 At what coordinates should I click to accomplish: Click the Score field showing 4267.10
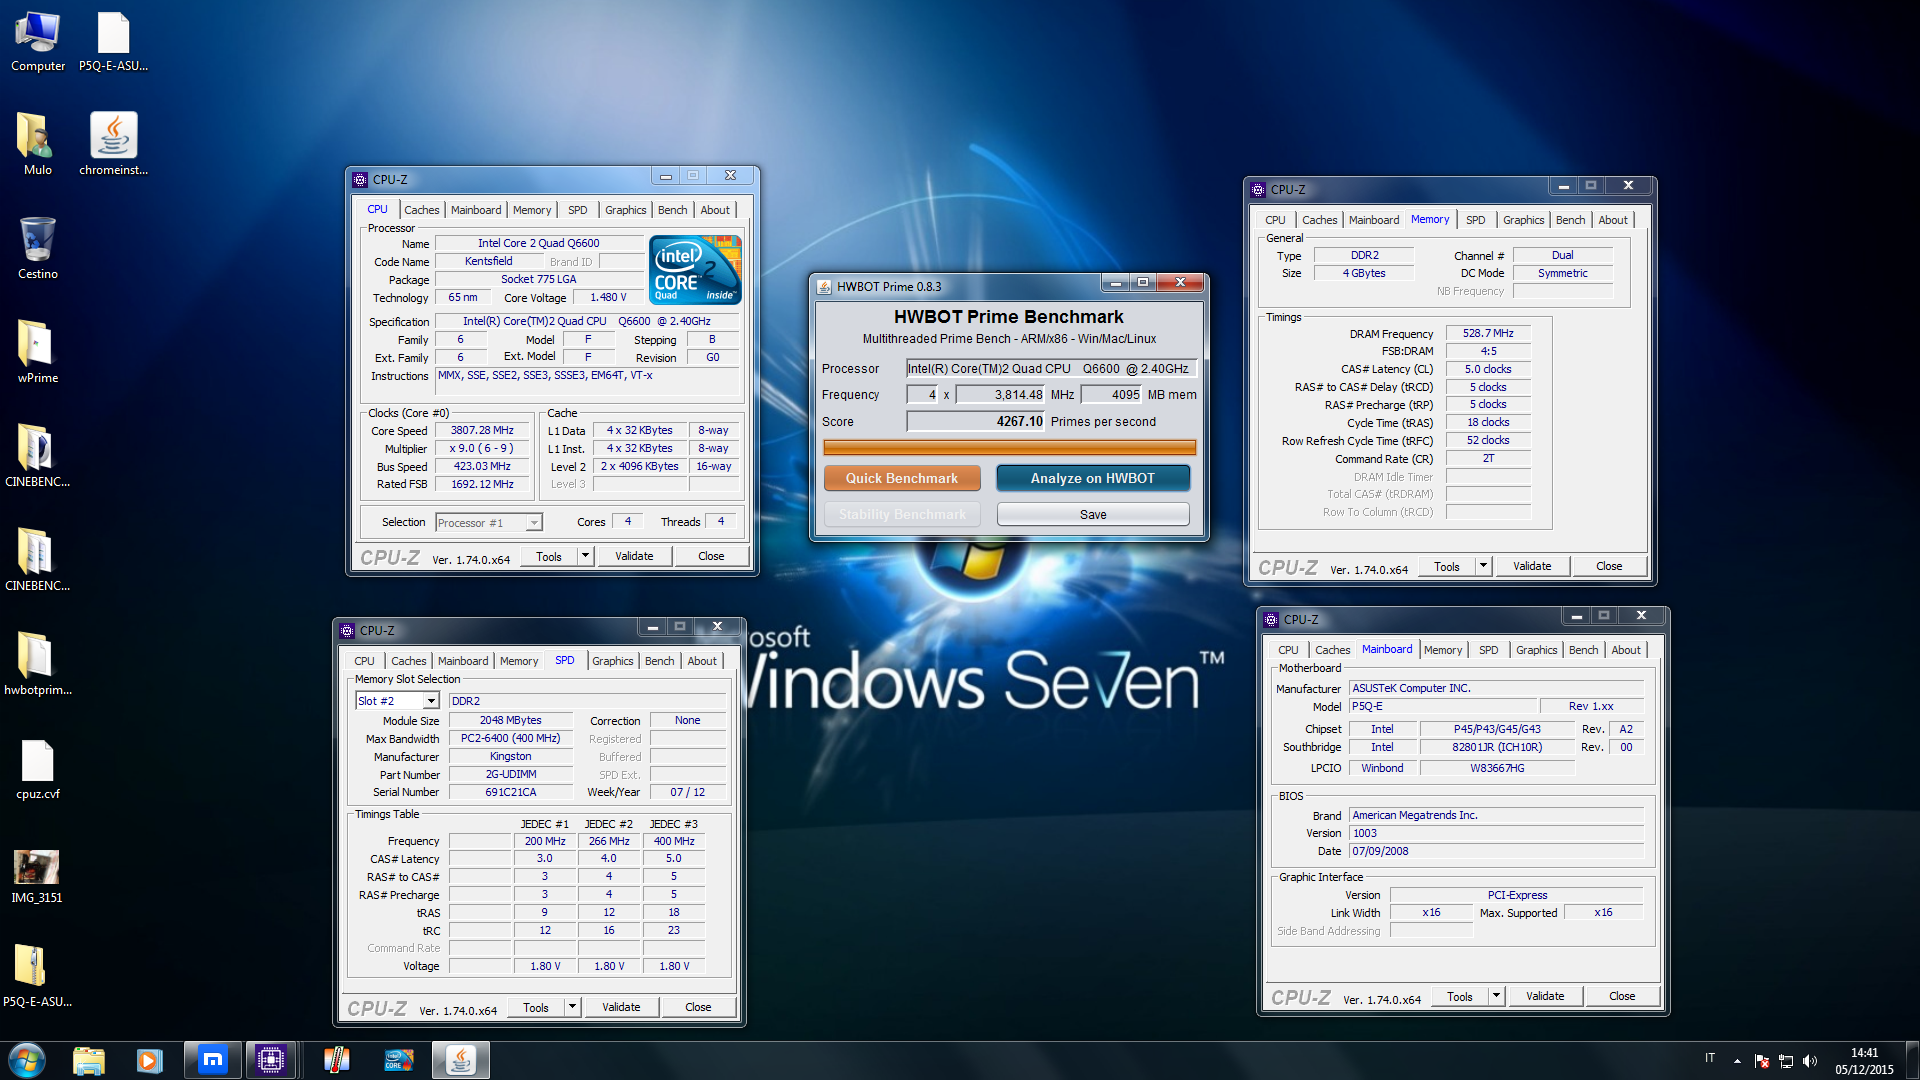(975, 422)
